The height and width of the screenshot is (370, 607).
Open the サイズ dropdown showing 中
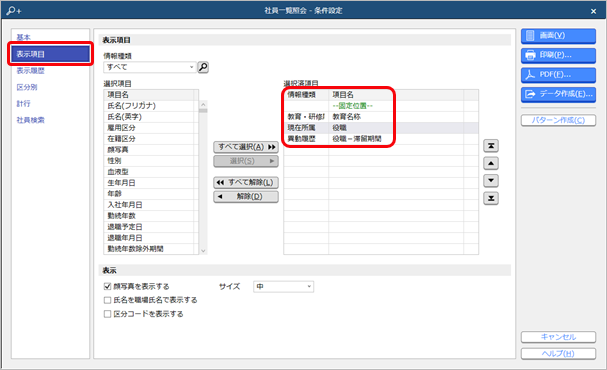point(283,286)
